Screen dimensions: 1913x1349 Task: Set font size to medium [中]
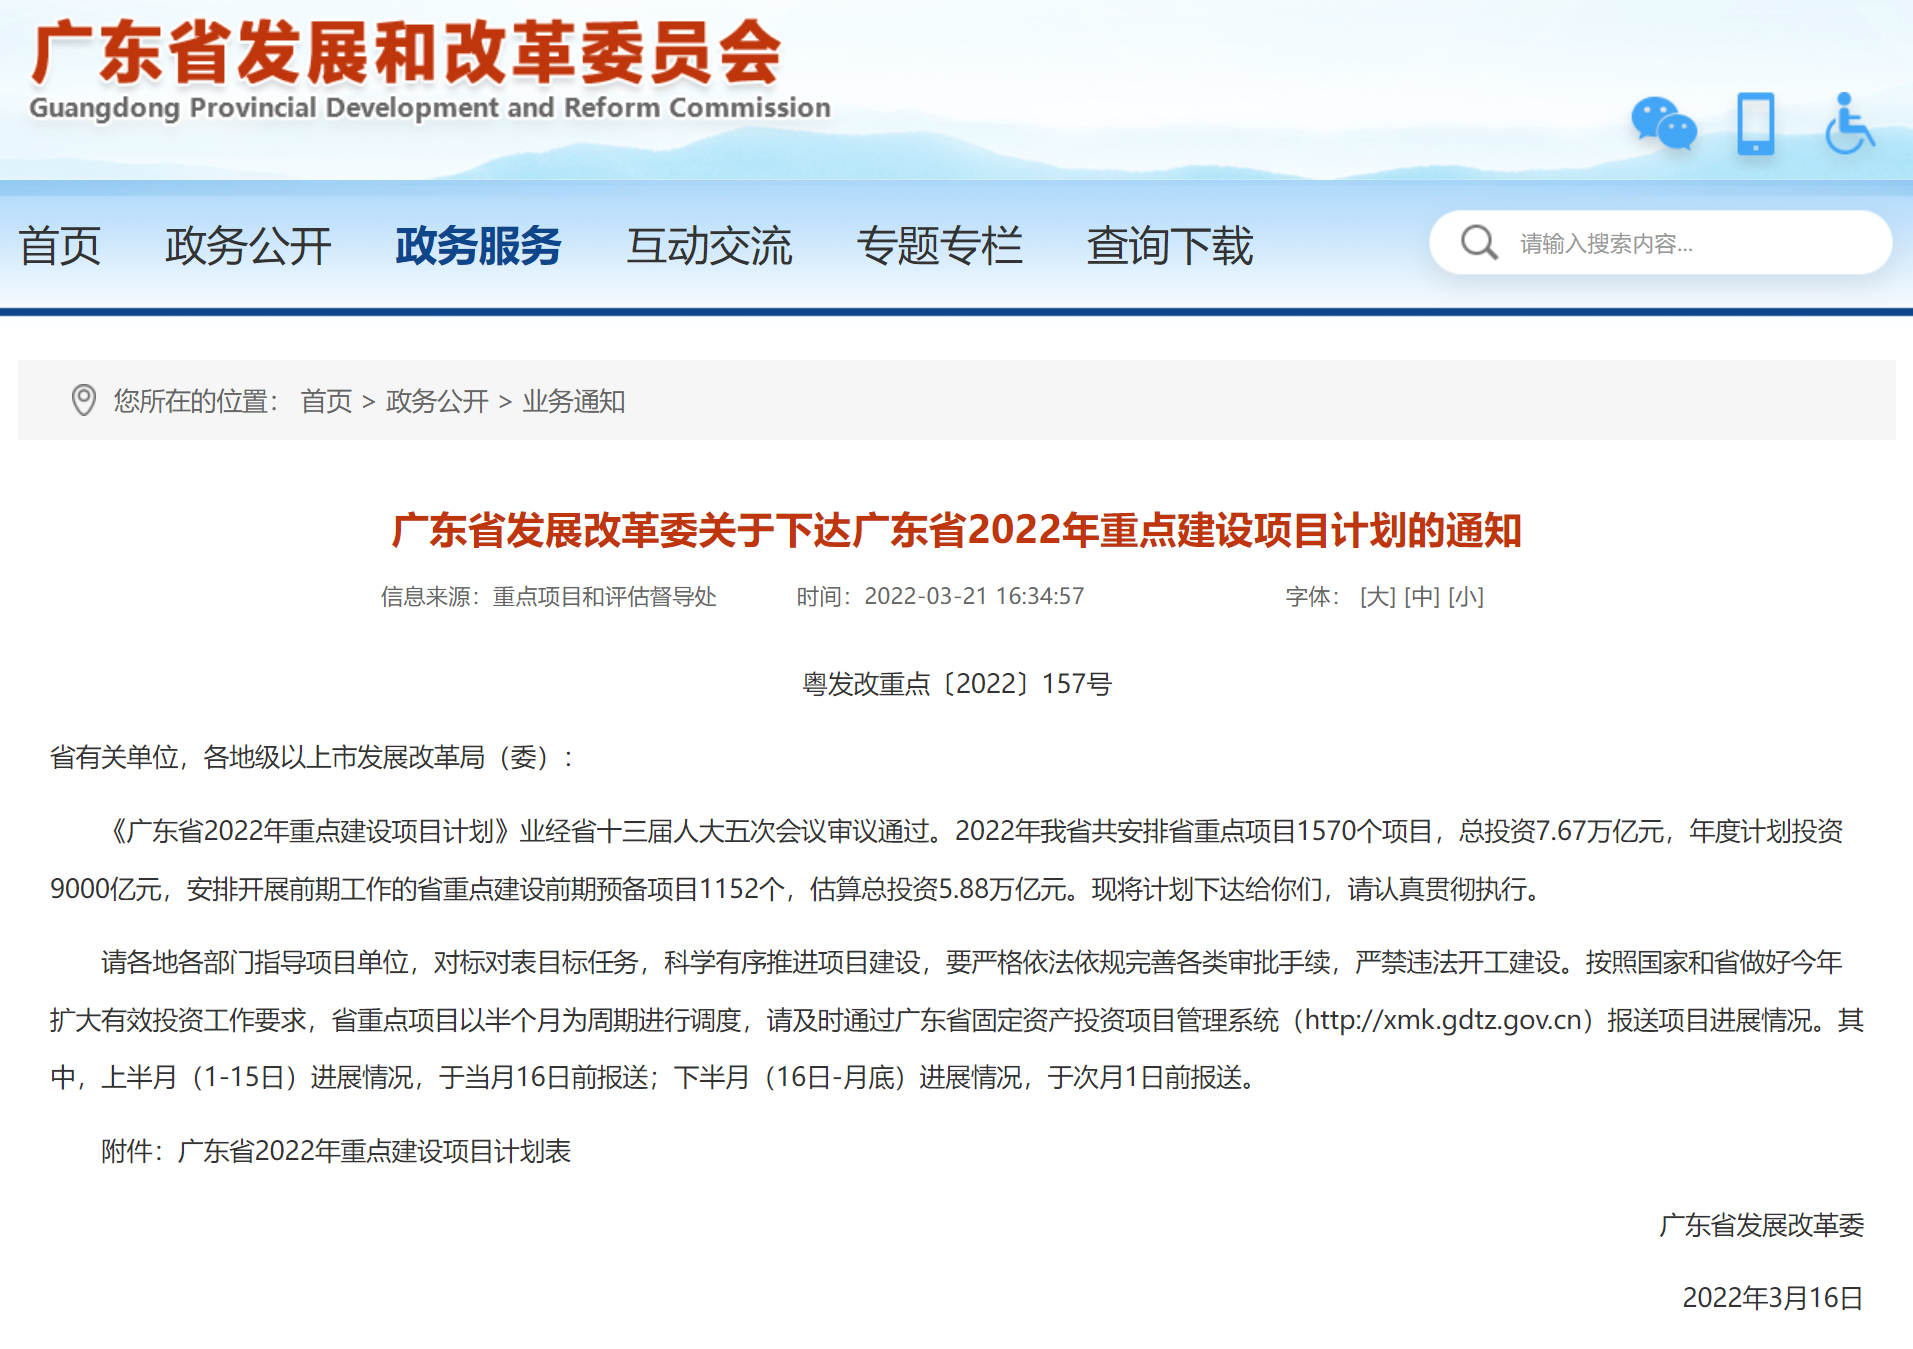[x=1421, y=597]
